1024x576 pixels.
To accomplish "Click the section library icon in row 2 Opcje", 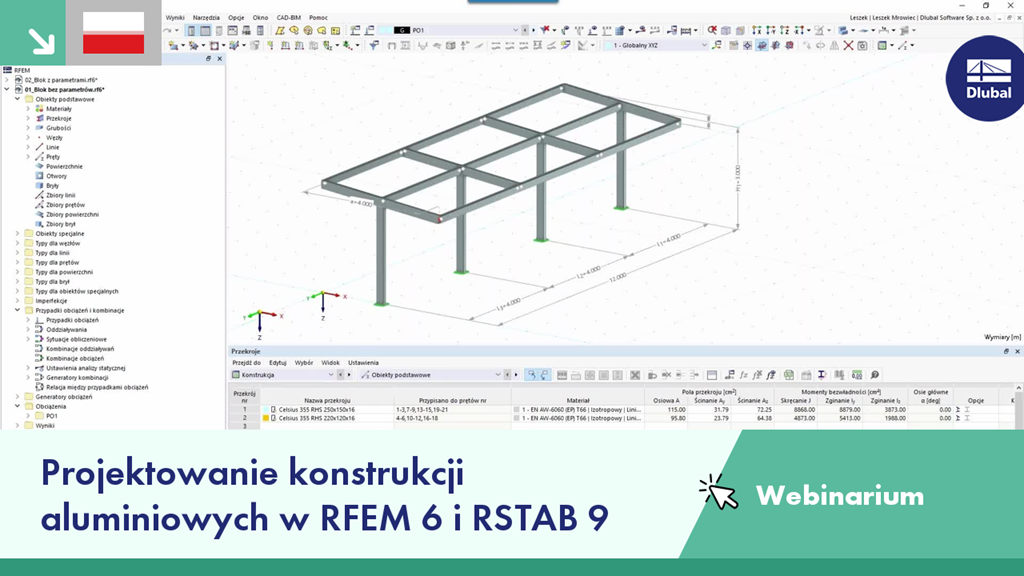I will [967, 418].
